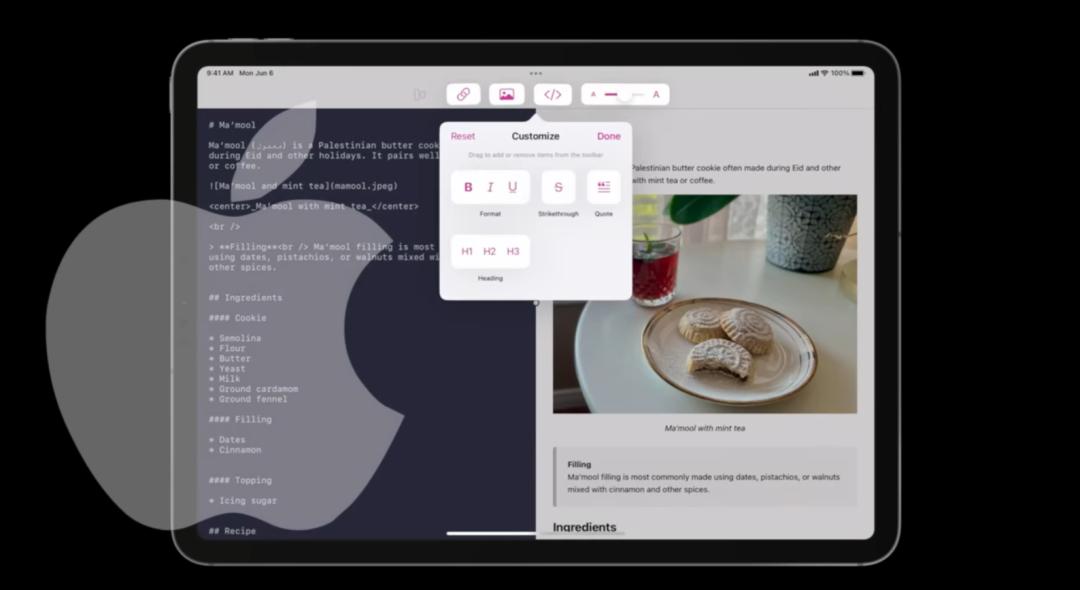
Task: Open the three-dot multitasking menu at top
Action: [536, 73]
